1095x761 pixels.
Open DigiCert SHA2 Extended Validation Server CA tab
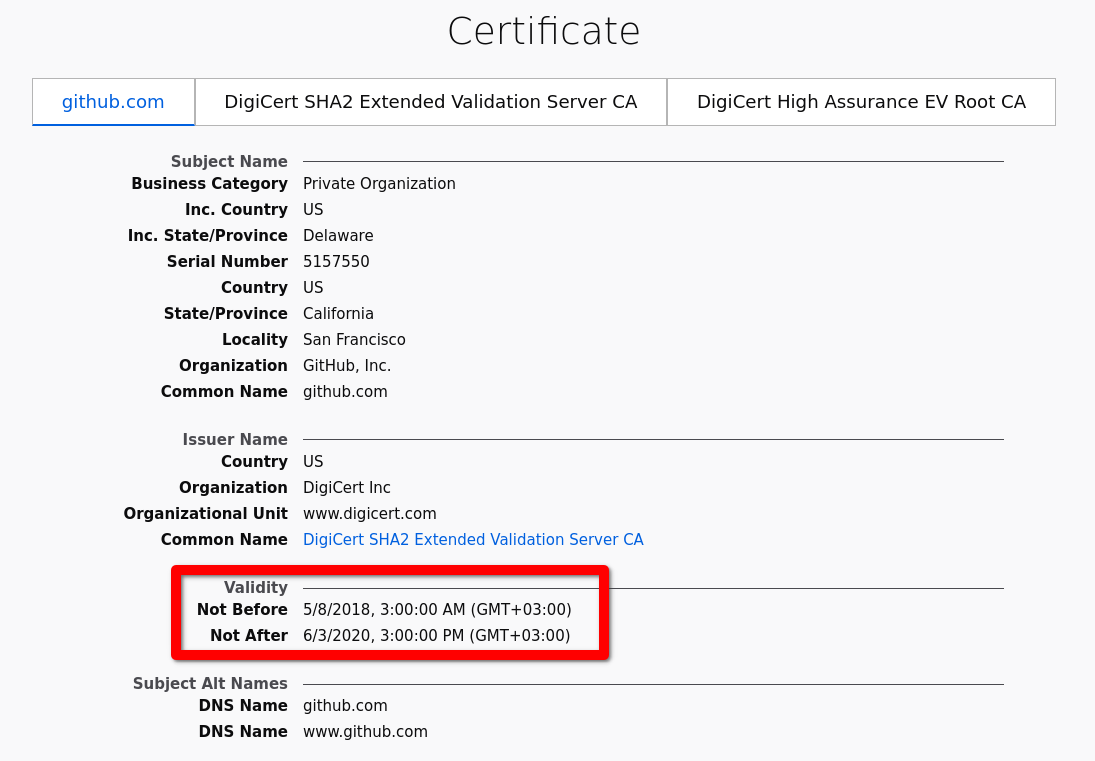click(431, 102)
